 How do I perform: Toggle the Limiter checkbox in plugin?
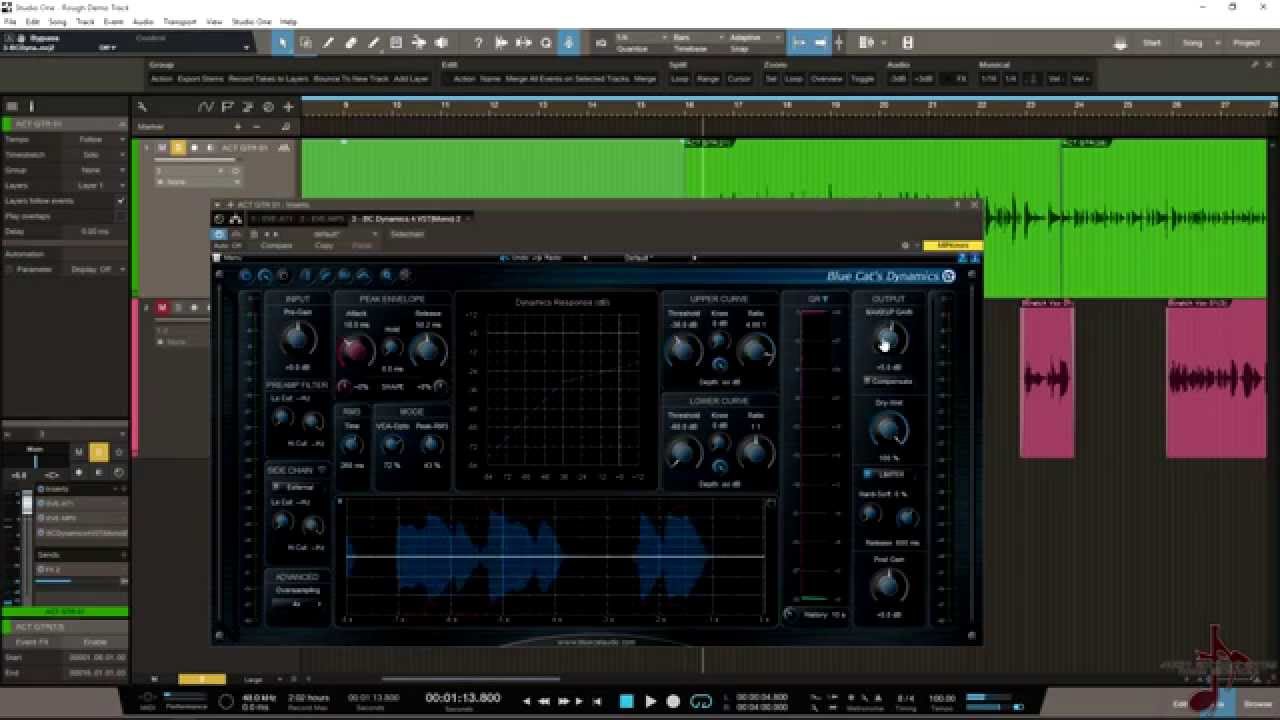868,474
